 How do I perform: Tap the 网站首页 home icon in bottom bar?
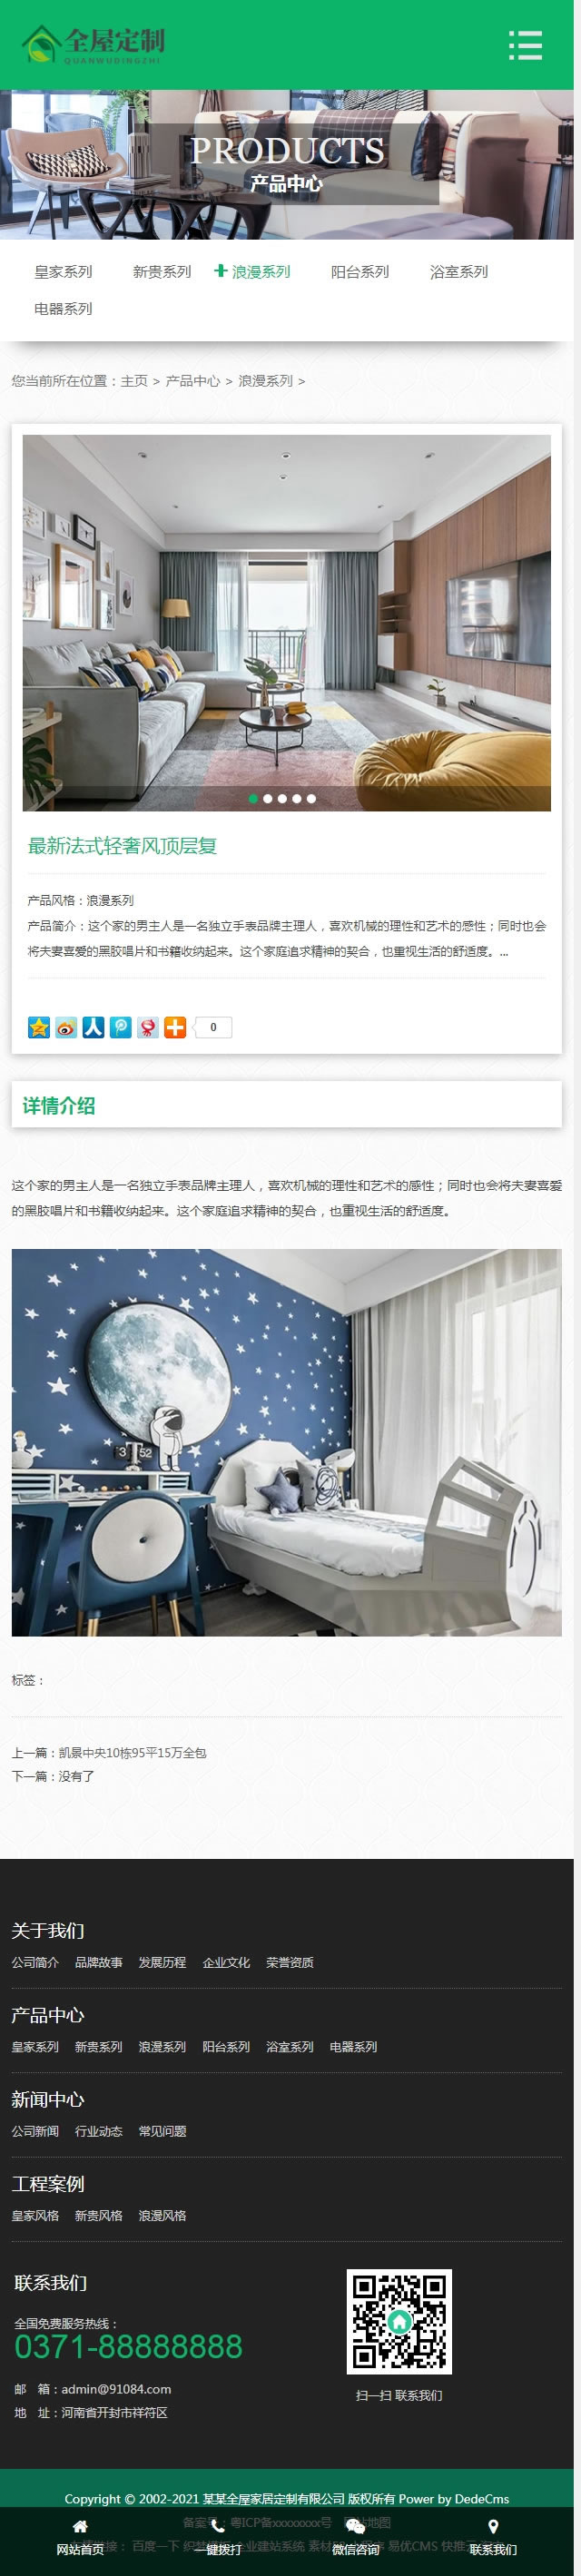tap(80, 2526)
